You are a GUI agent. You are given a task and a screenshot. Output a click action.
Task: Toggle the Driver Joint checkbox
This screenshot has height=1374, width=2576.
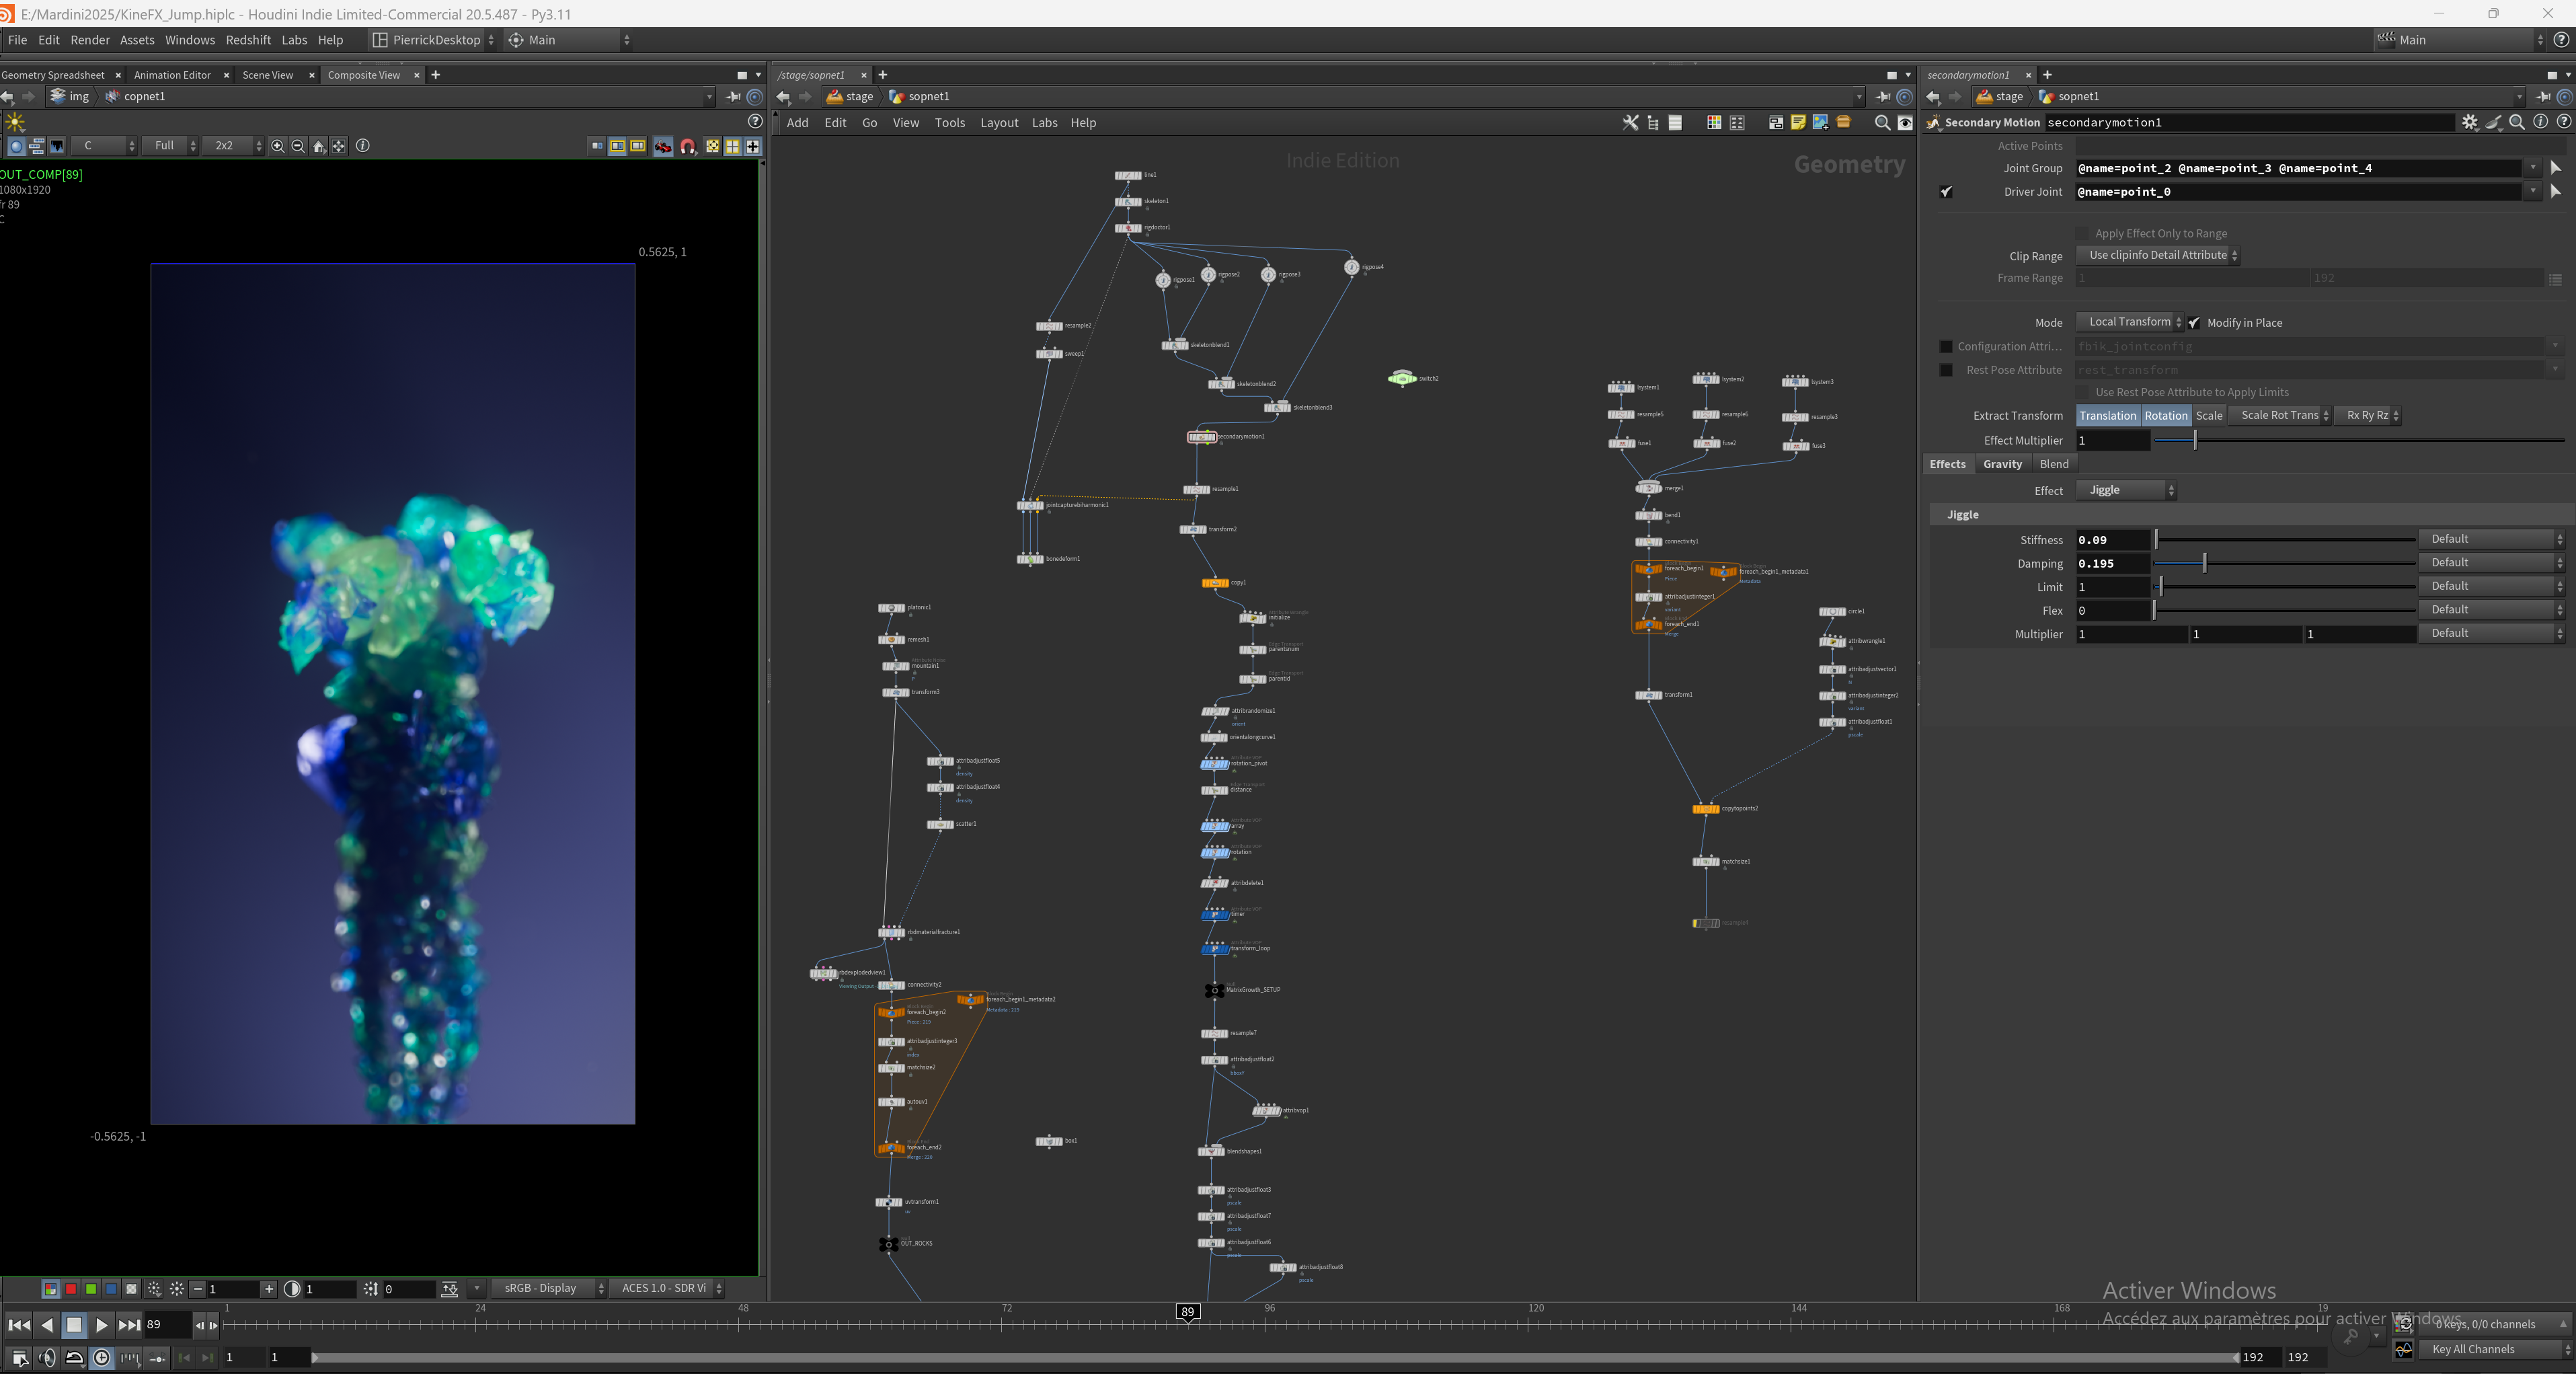pos(1946,192)
